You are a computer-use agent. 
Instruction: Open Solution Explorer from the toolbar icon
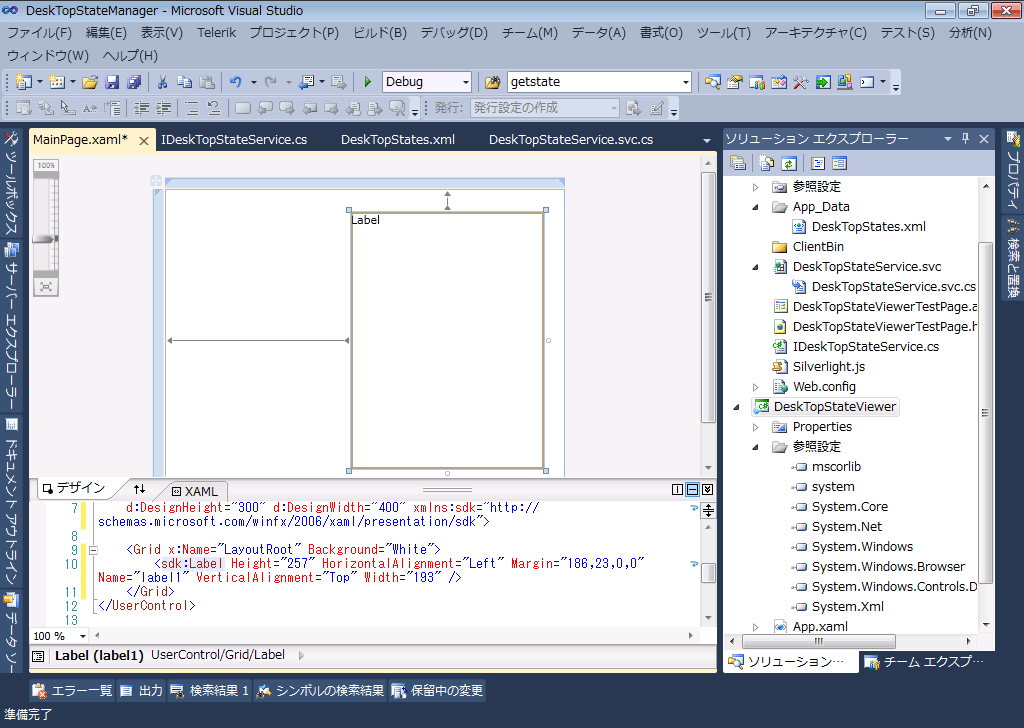(x=712, y=82)
